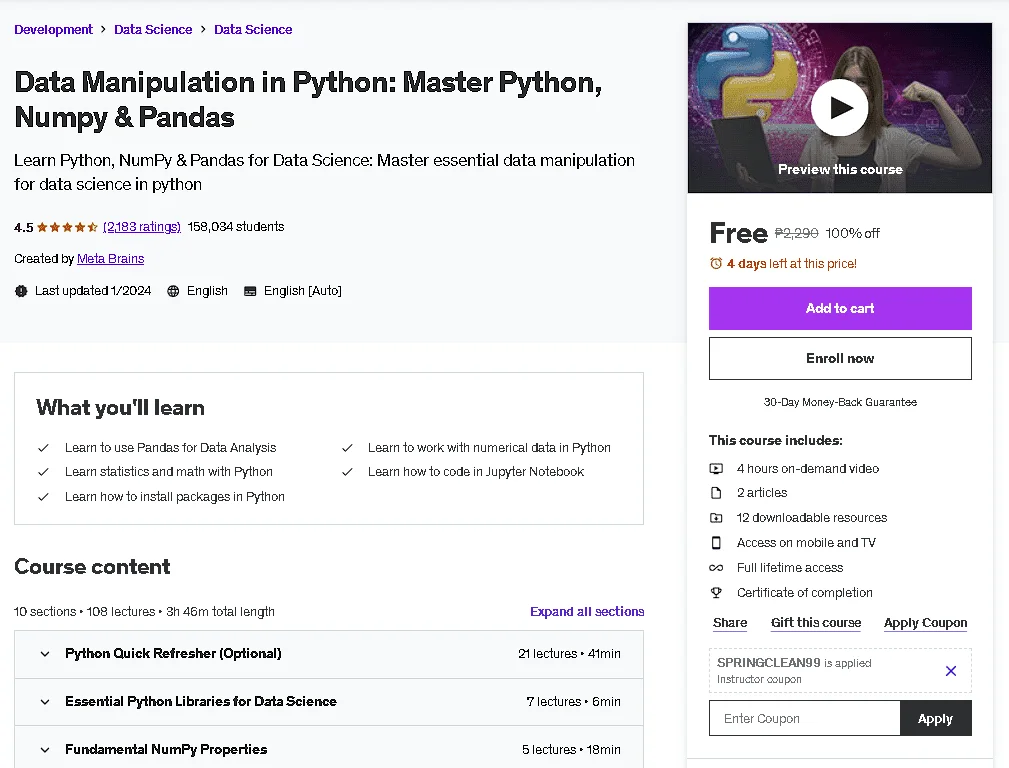Click the articles document icon

[x=716, y=493]
